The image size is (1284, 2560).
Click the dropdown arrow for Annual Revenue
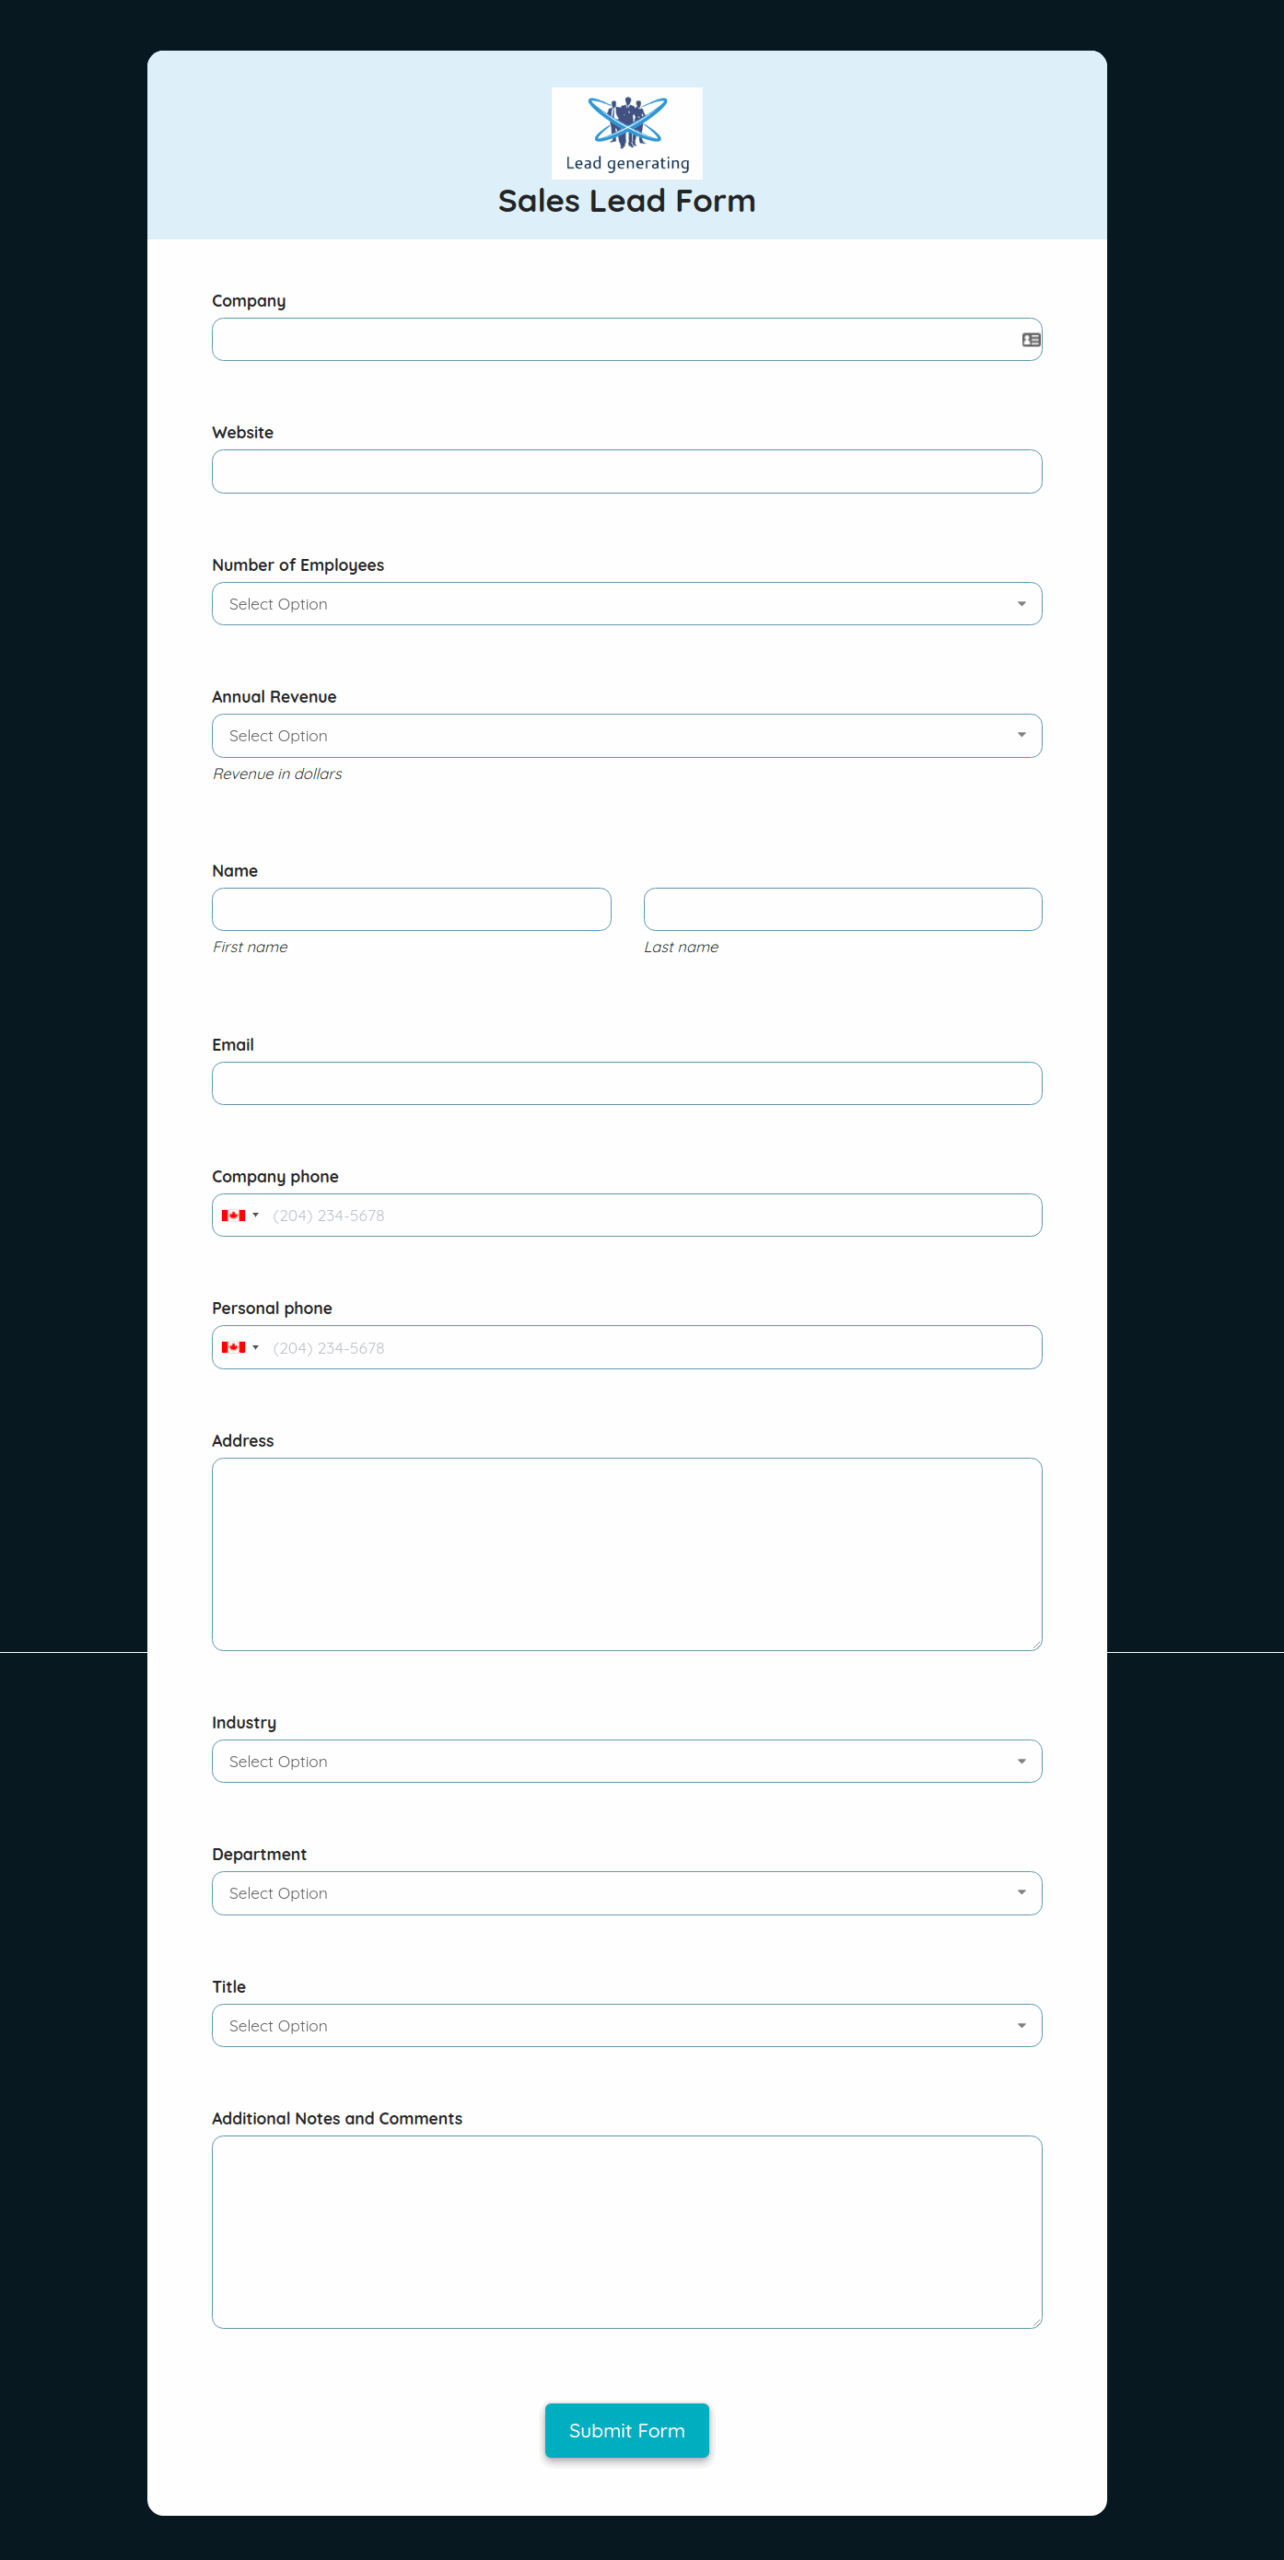tap(1021, 735)
